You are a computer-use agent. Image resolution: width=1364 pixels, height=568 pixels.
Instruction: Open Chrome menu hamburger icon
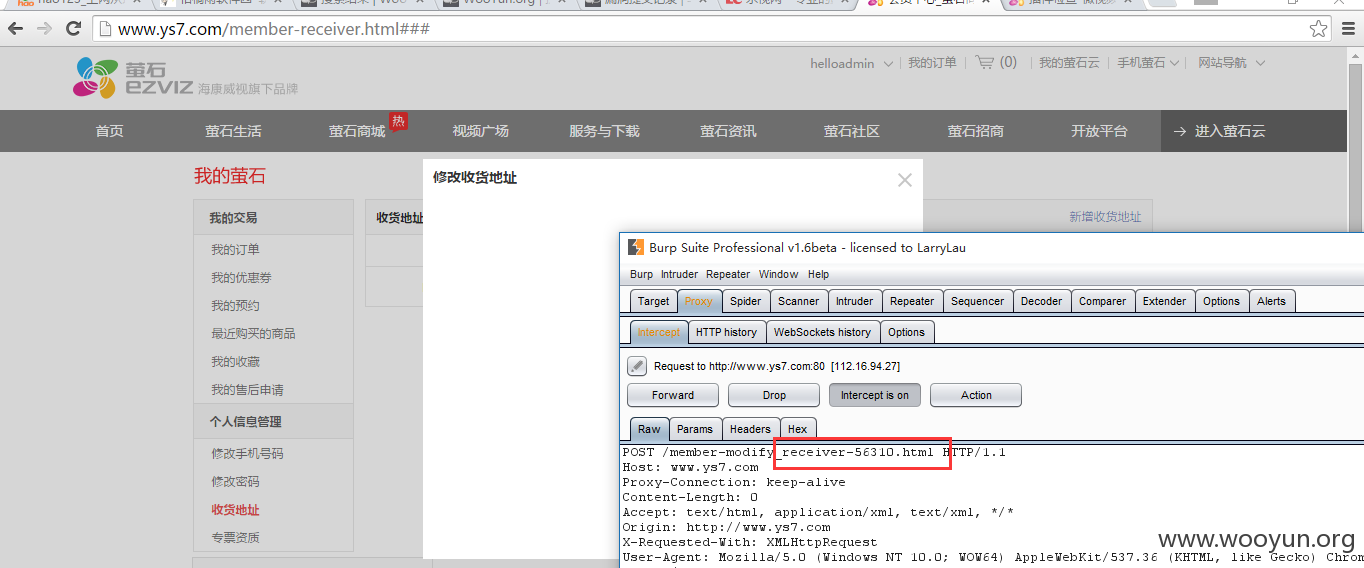tap(1349, 29)
